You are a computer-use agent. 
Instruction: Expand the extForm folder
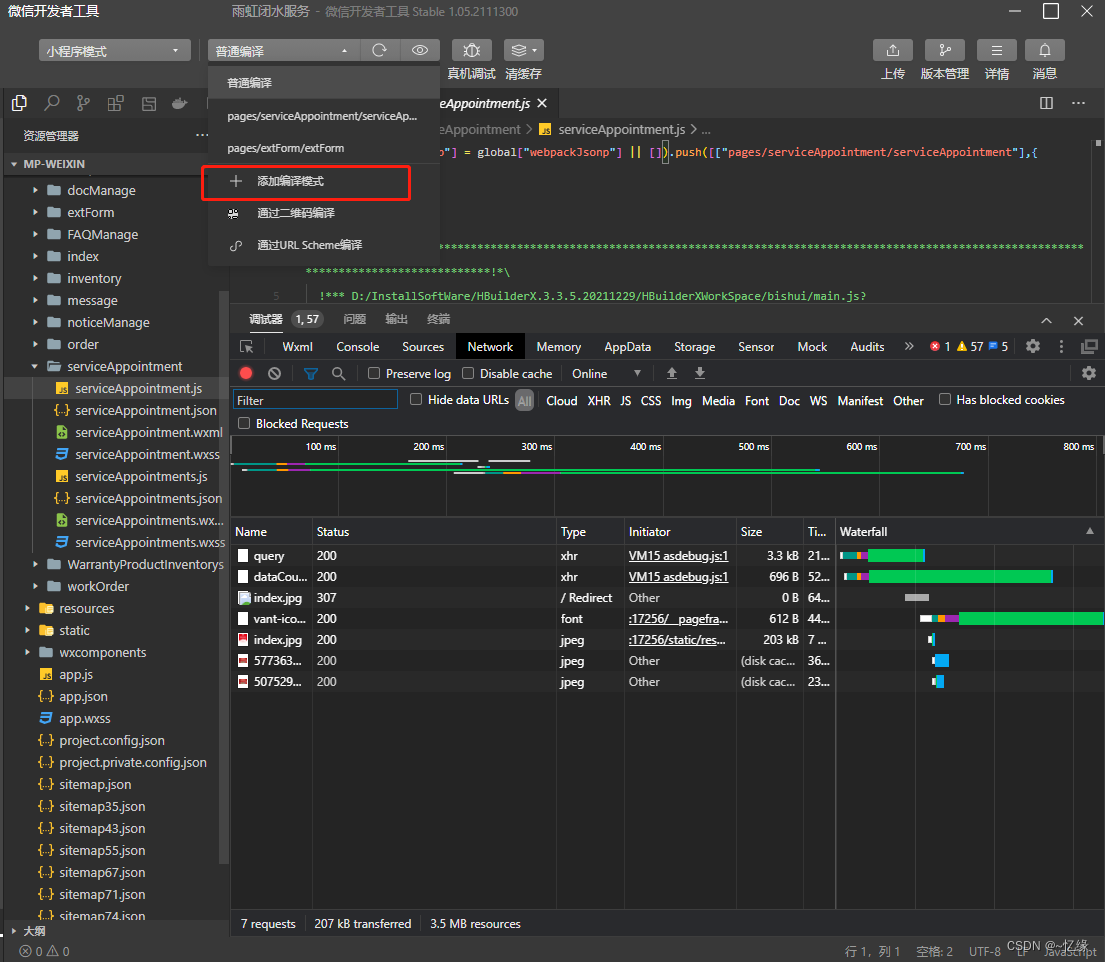35,212
